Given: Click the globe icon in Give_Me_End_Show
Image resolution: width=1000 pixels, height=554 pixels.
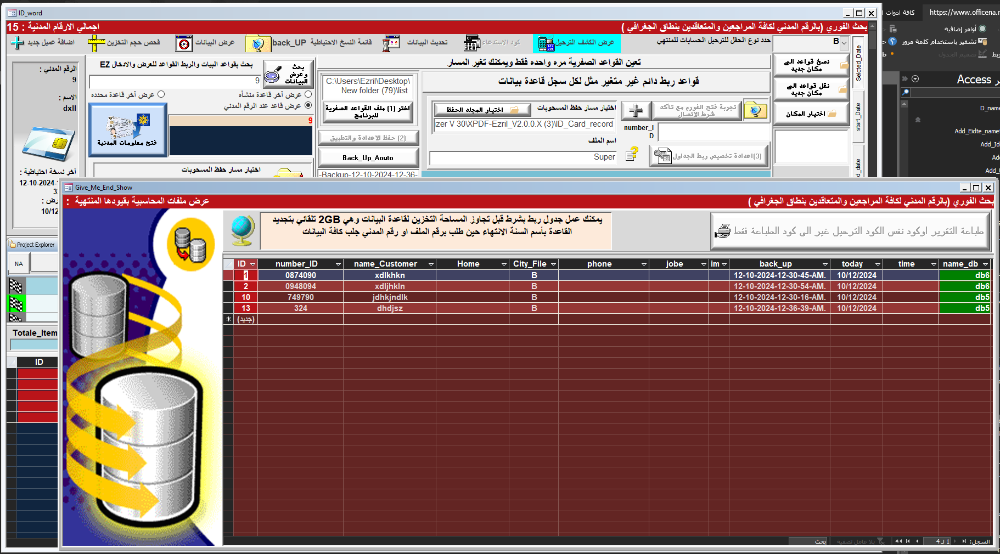Looking at the screenshot, I should click(x=243, y=231).
